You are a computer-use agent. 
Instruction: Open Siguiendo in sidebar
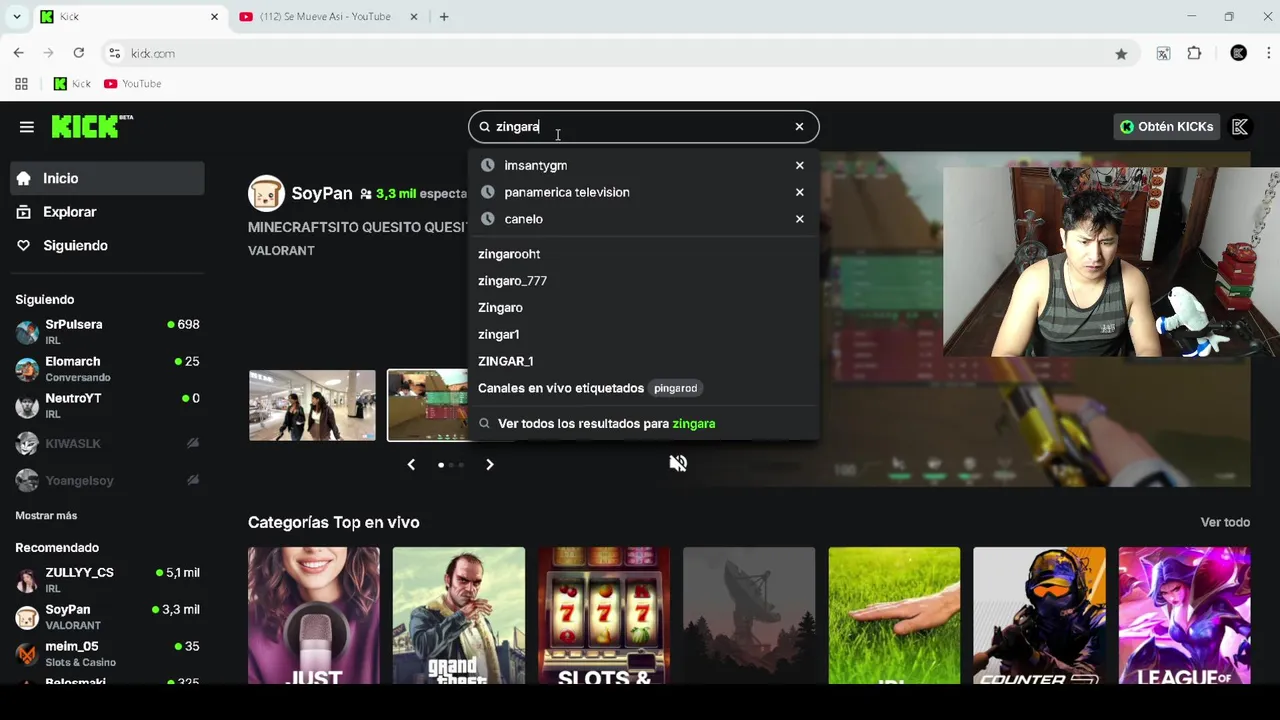(x=107, y=246)
